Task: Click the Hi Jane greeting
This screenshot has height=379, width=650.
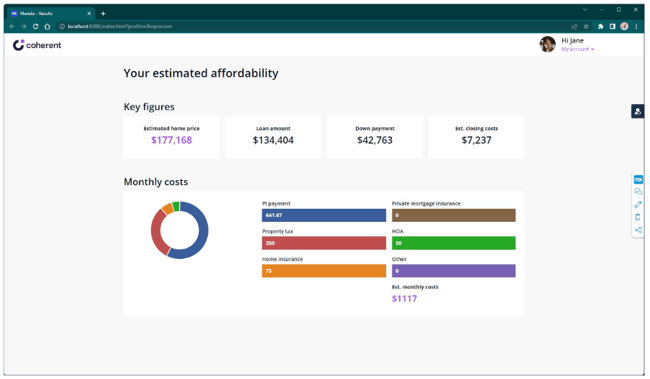Action: click(x=572, y=41)
